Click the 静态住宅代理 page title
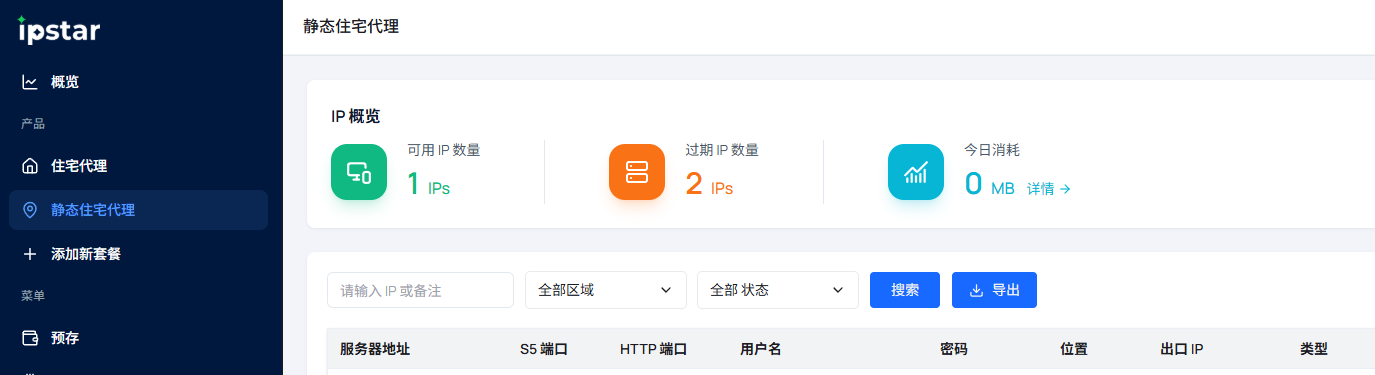The width and height of the screenshot is (1375, 375). 351,26
